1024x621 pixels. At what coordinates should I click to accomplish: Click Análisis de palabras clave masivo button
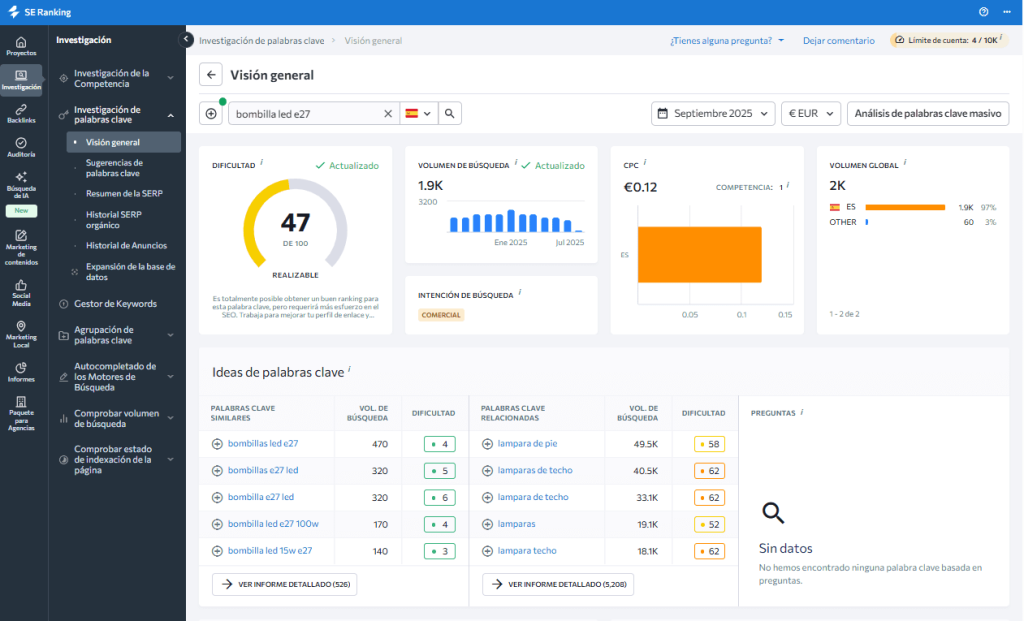927,114
